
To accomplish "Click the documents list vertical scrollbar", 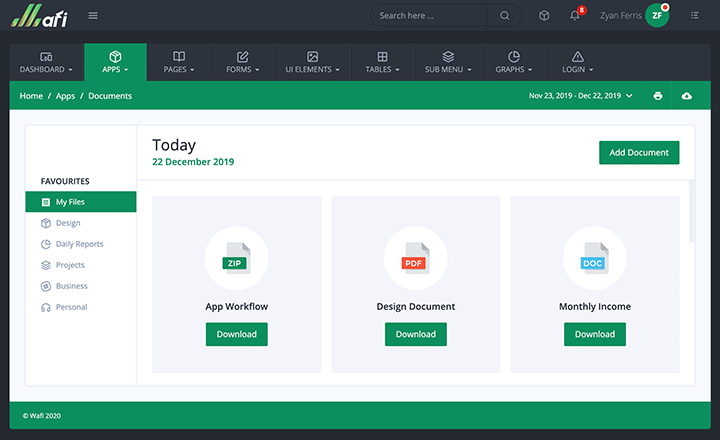I will pos(690,212).
